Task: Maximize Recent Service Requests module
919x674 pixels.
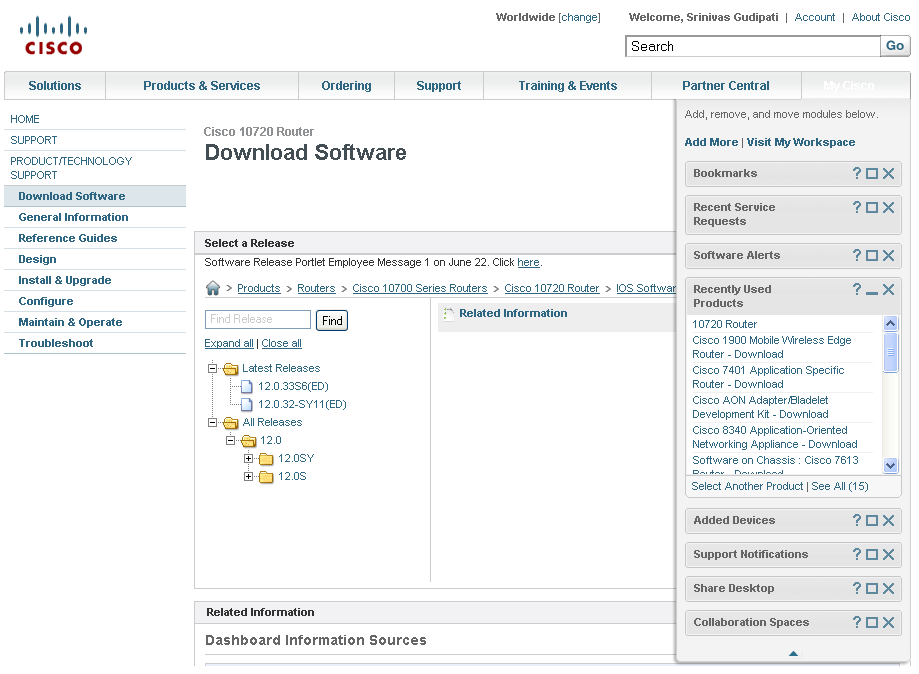Action: [872, 207]
